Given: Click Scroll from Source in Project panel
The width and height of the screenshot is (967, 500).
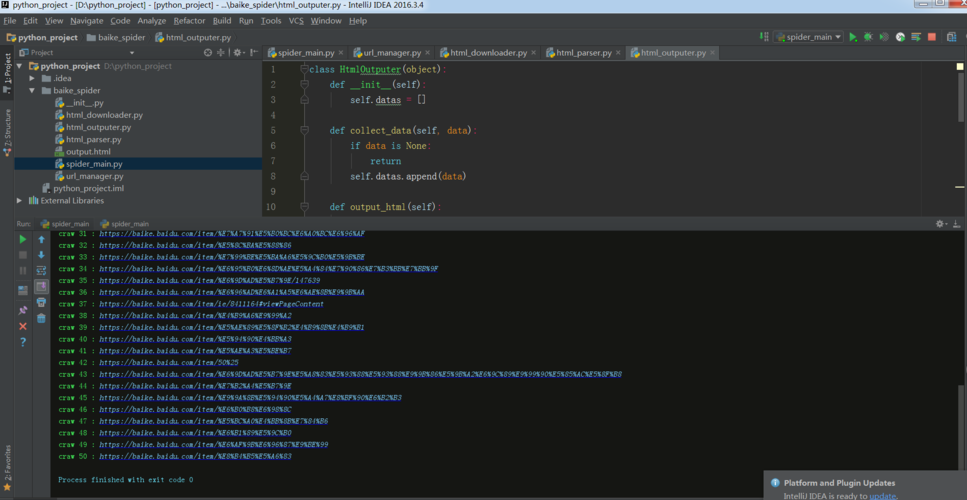Looking at the screenshot, I should coord(208,52).
